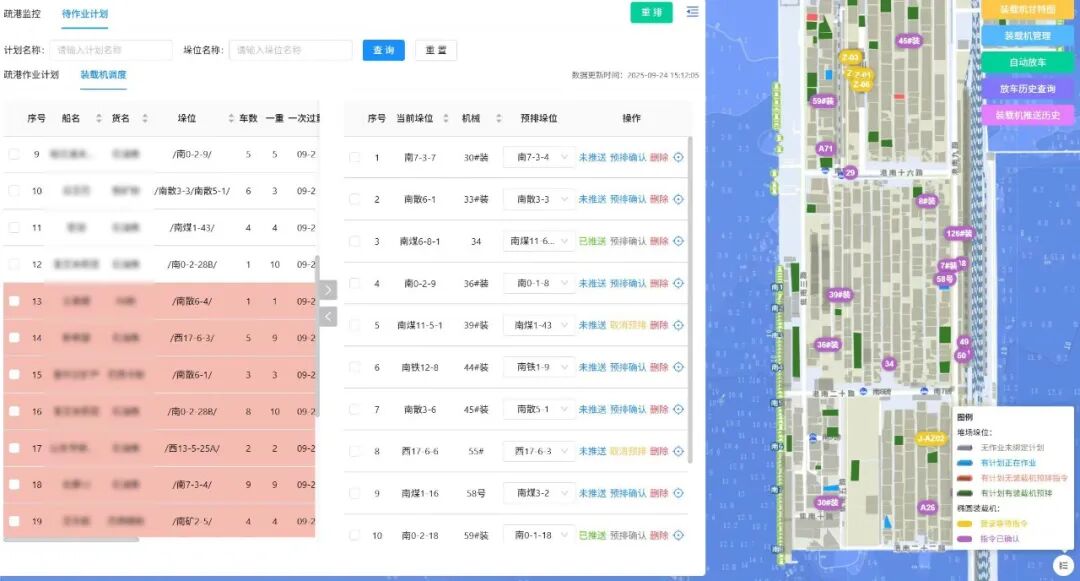Click the left arrow transfer button between tables
The image size is (1080, 581).
coord(329,317)
